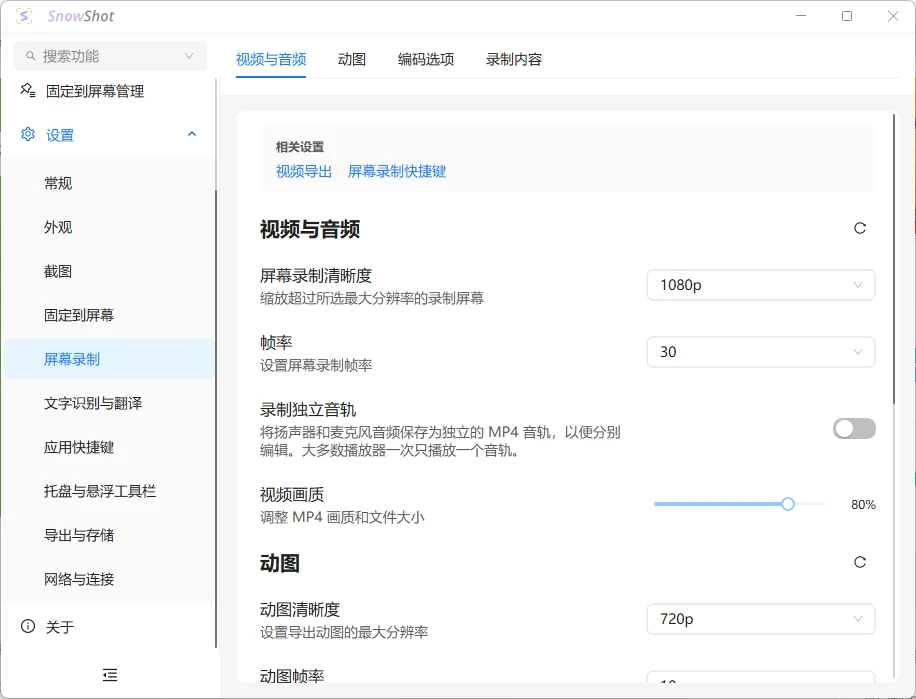The image size is (916, 699).
Task: Click the 视频与音频 section heading
Action: pyautogui.click(x=310, y=229)
